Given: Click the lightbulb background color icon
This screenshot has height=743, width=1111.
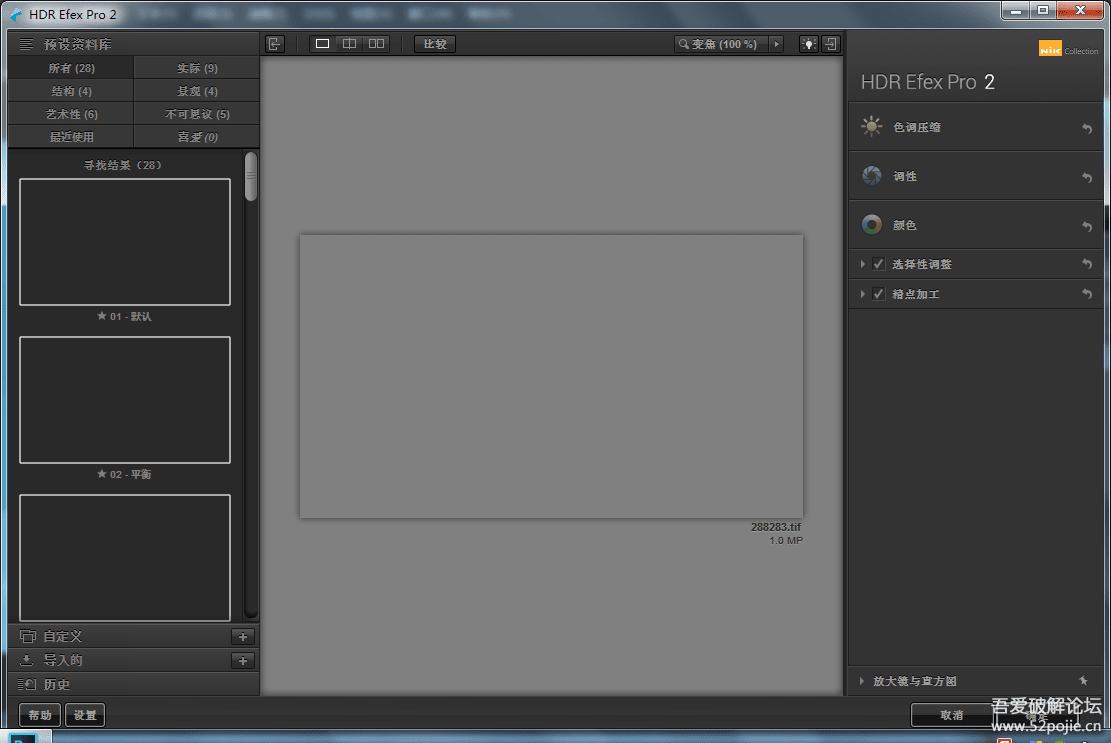Looking at the screenshot, I should tap(808, 44).
